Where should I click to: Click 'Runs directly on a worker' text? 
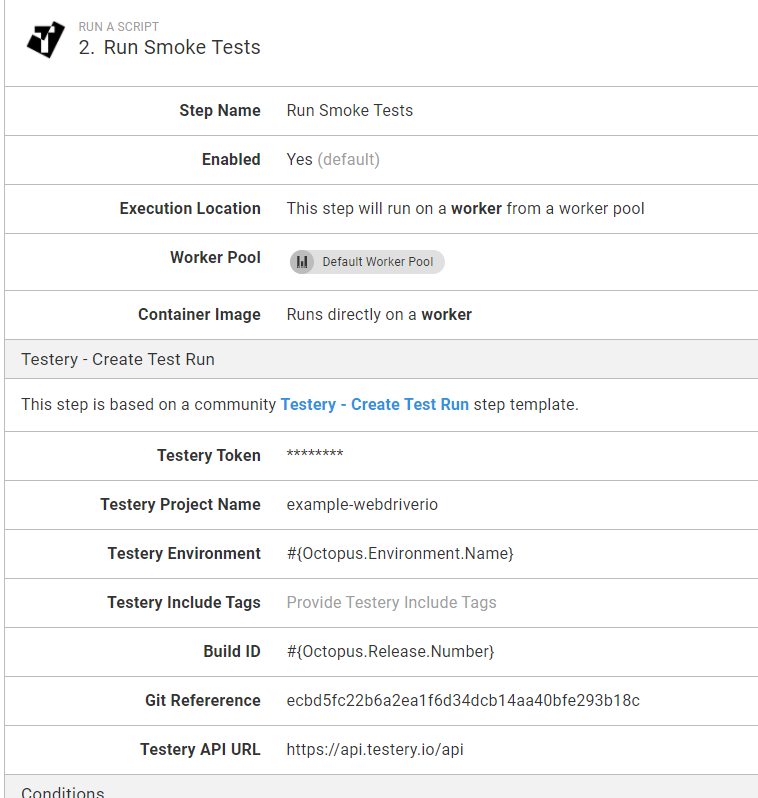click(379, 315)
